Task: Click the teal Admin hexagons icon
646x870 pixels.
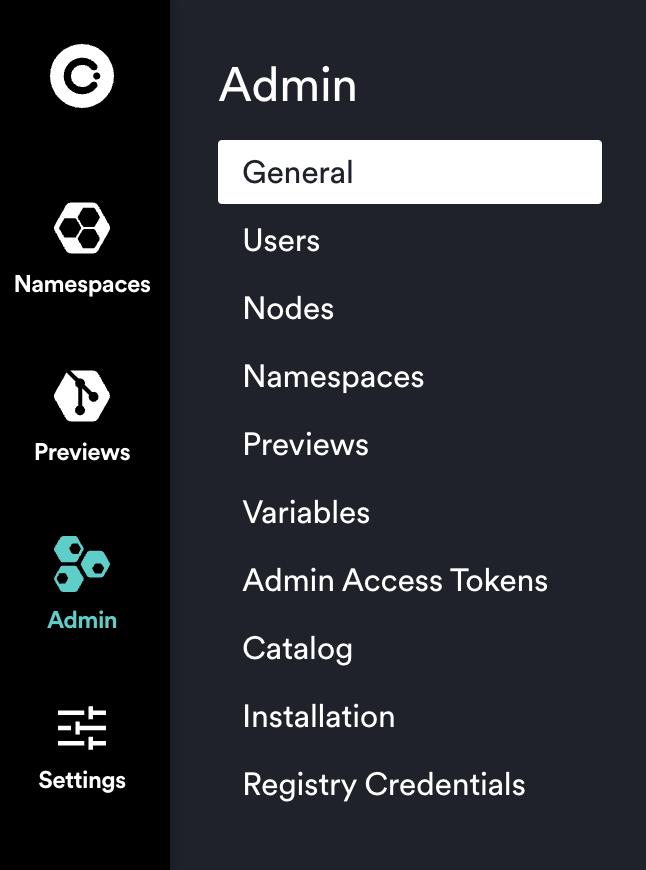Action: (x=81, y=564)
